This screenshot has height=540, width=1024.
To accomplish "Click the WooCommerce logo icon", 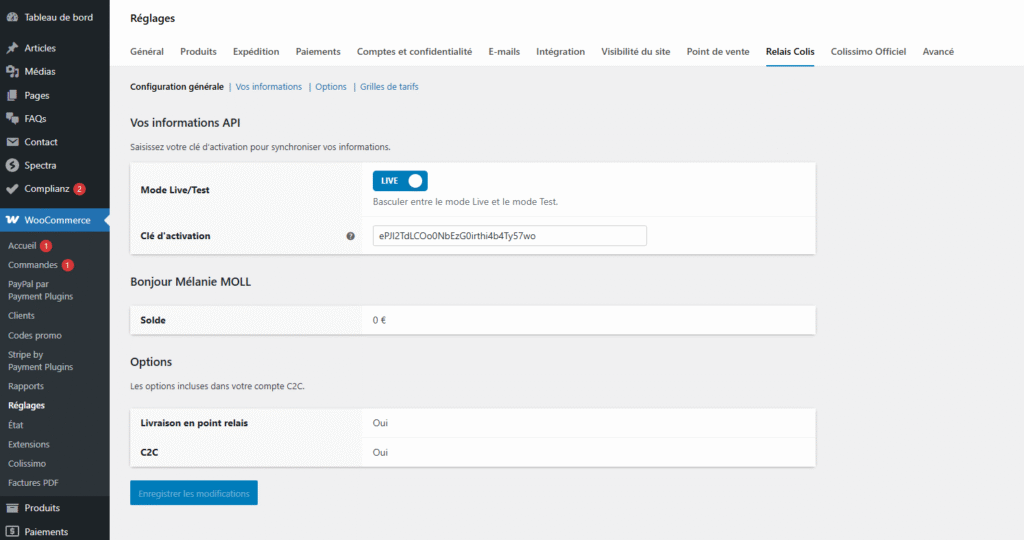I will point(12,220).
